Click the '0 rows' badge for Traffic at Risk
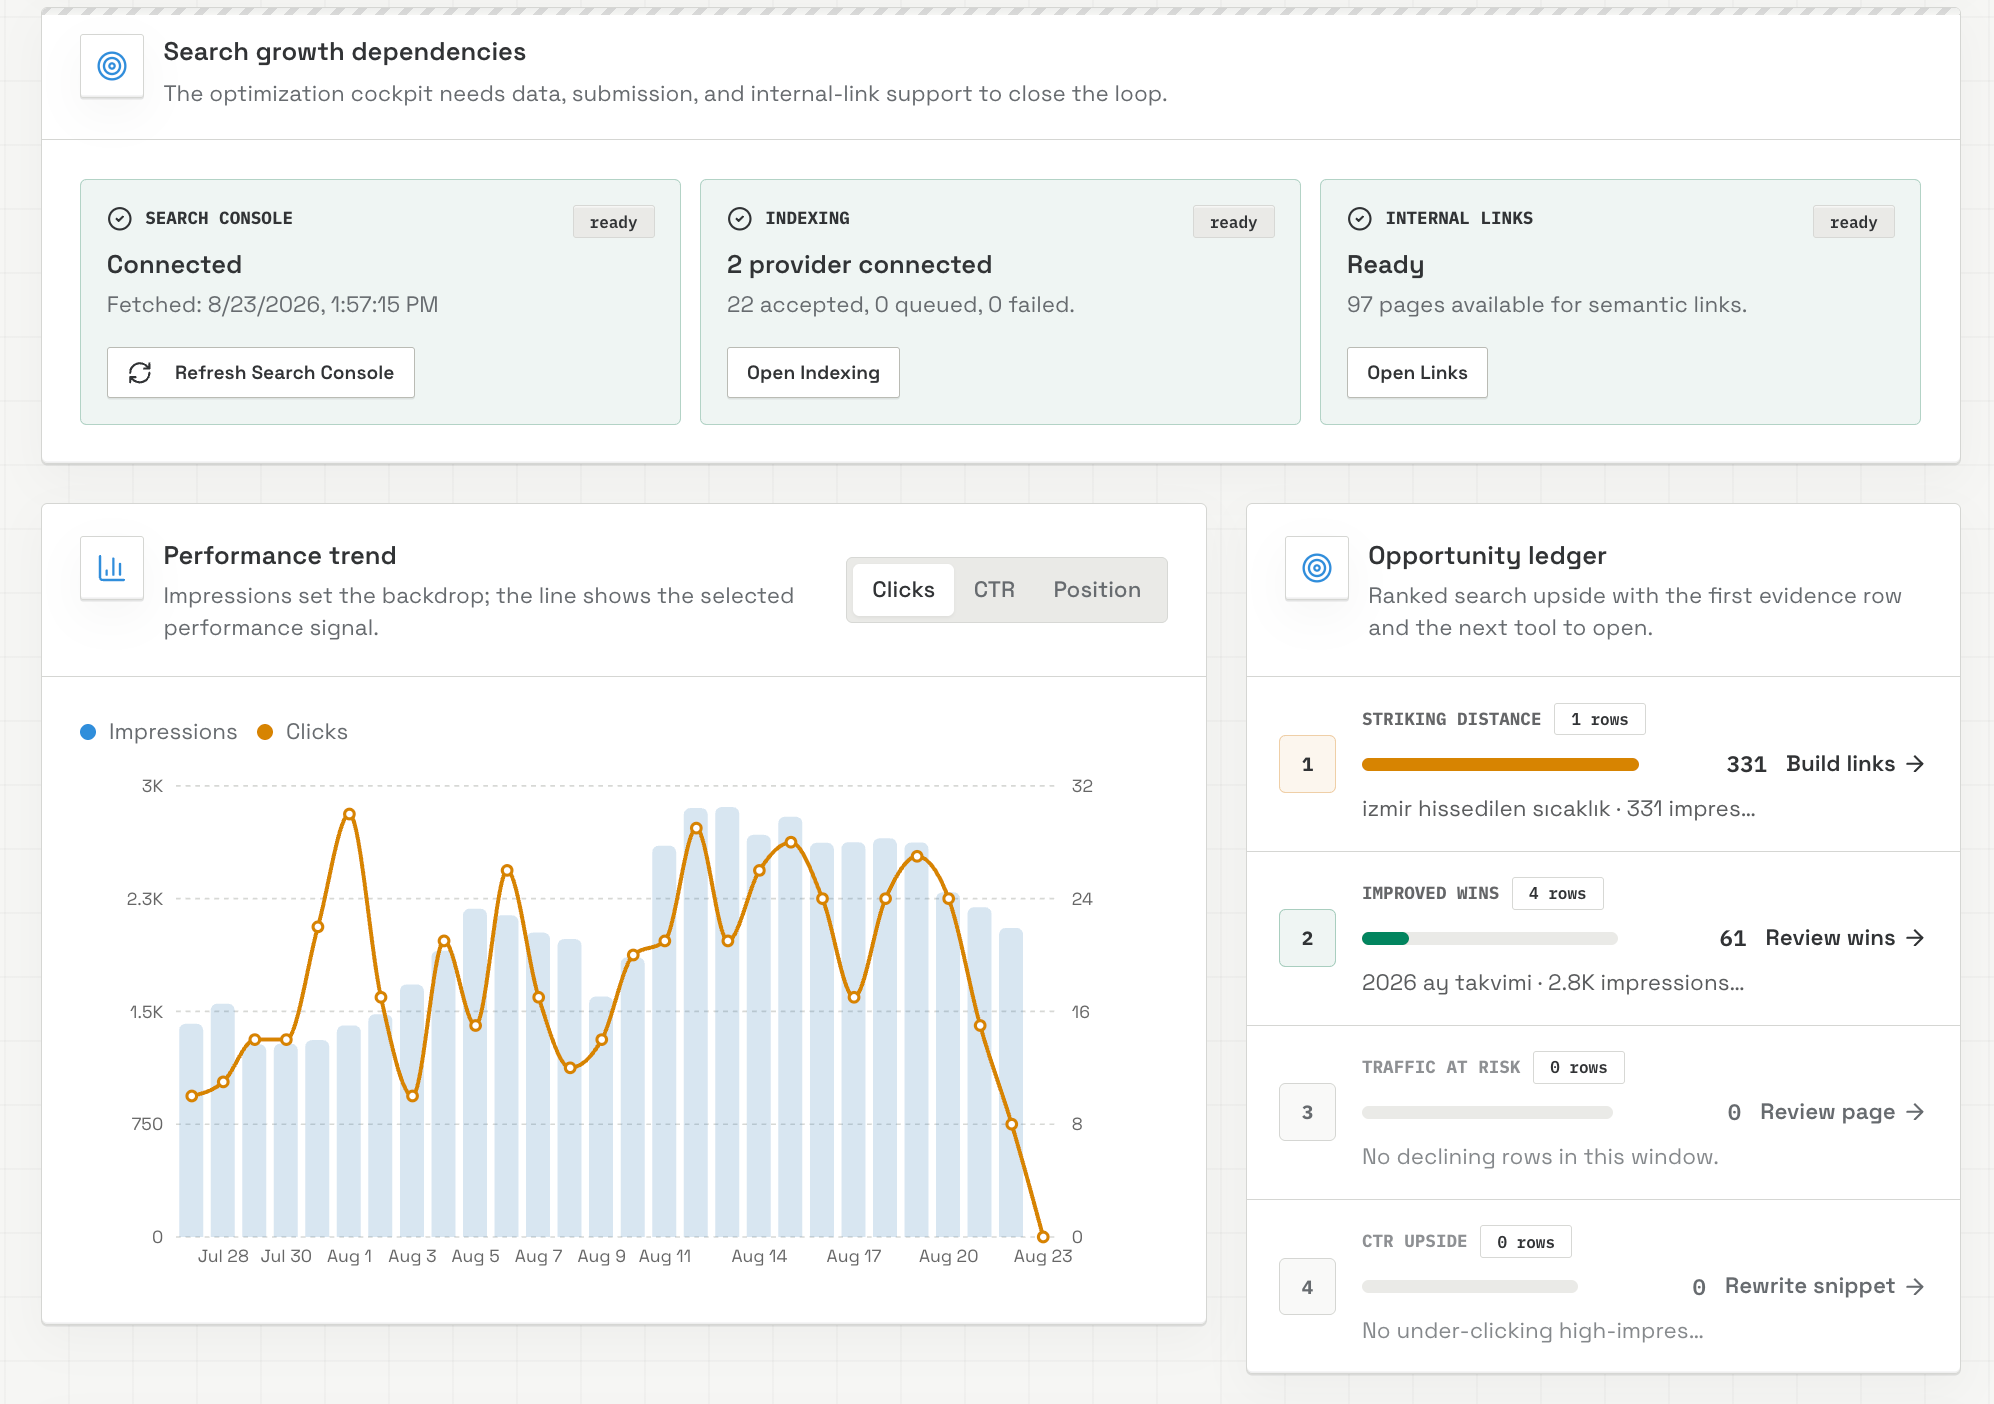1994x1404 pixels. point(1578,1067)
